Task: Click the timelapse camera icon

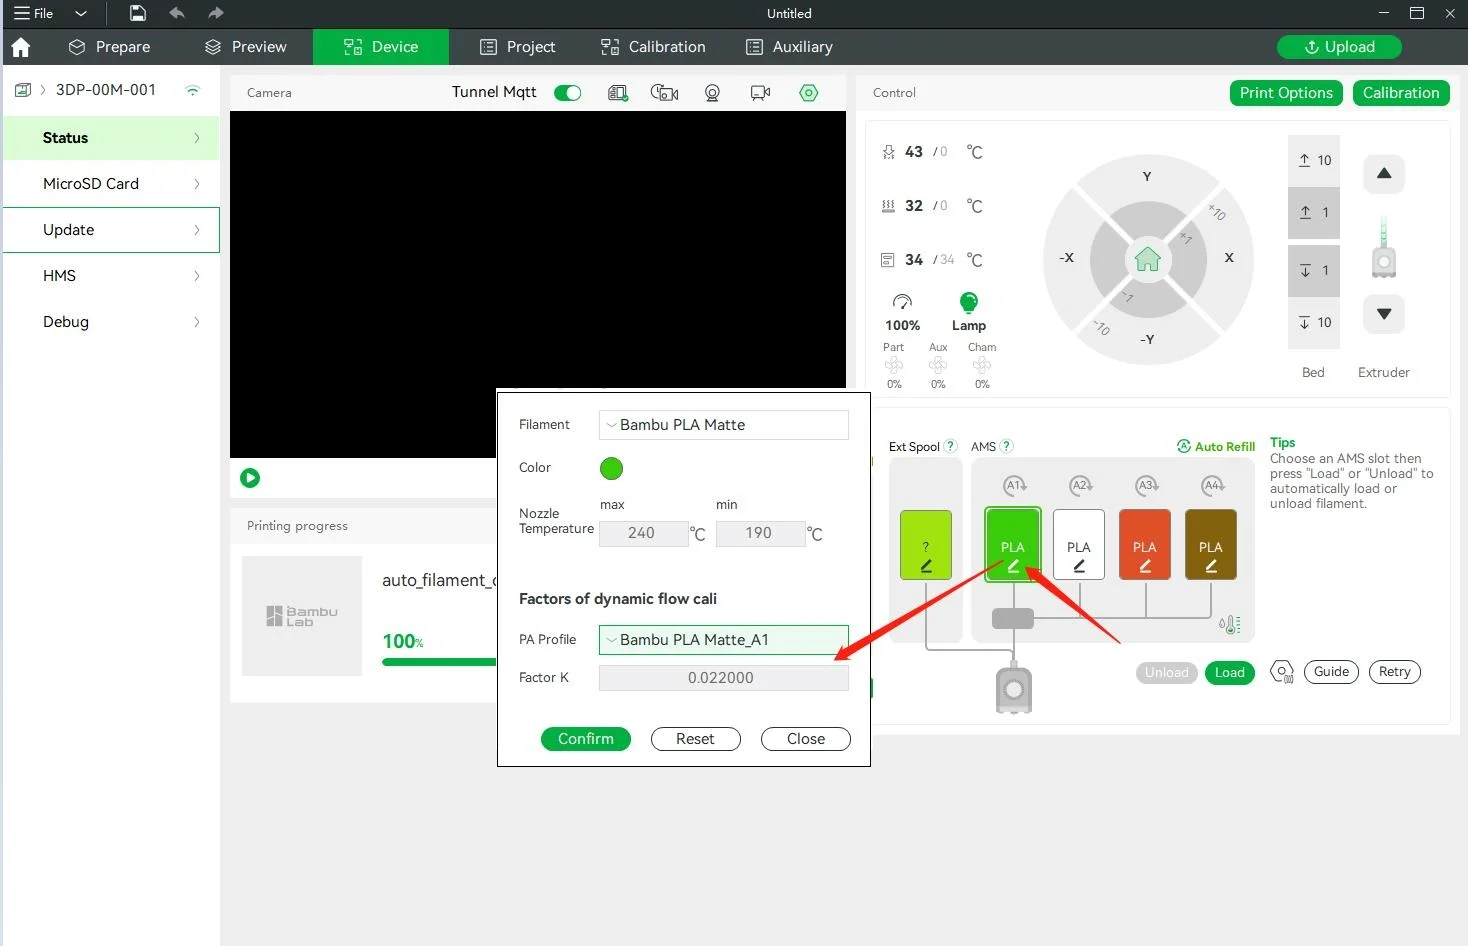Action: tap(665, 93)
